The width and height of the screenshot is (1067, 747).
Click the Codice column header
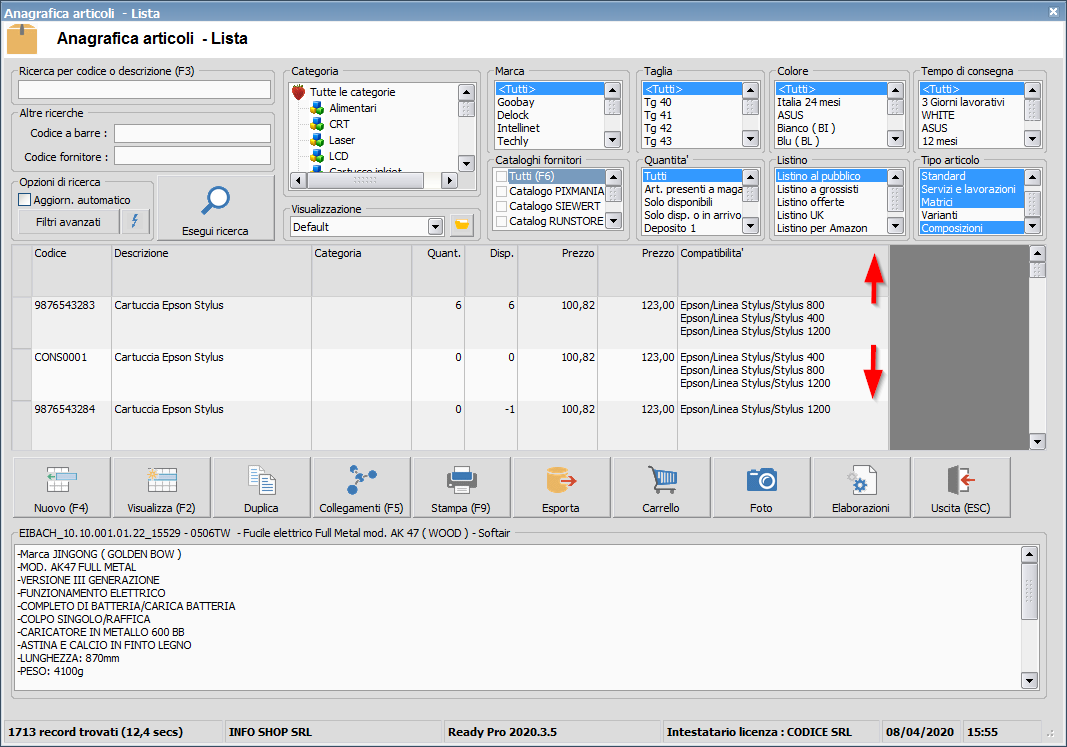click(71, 270)
